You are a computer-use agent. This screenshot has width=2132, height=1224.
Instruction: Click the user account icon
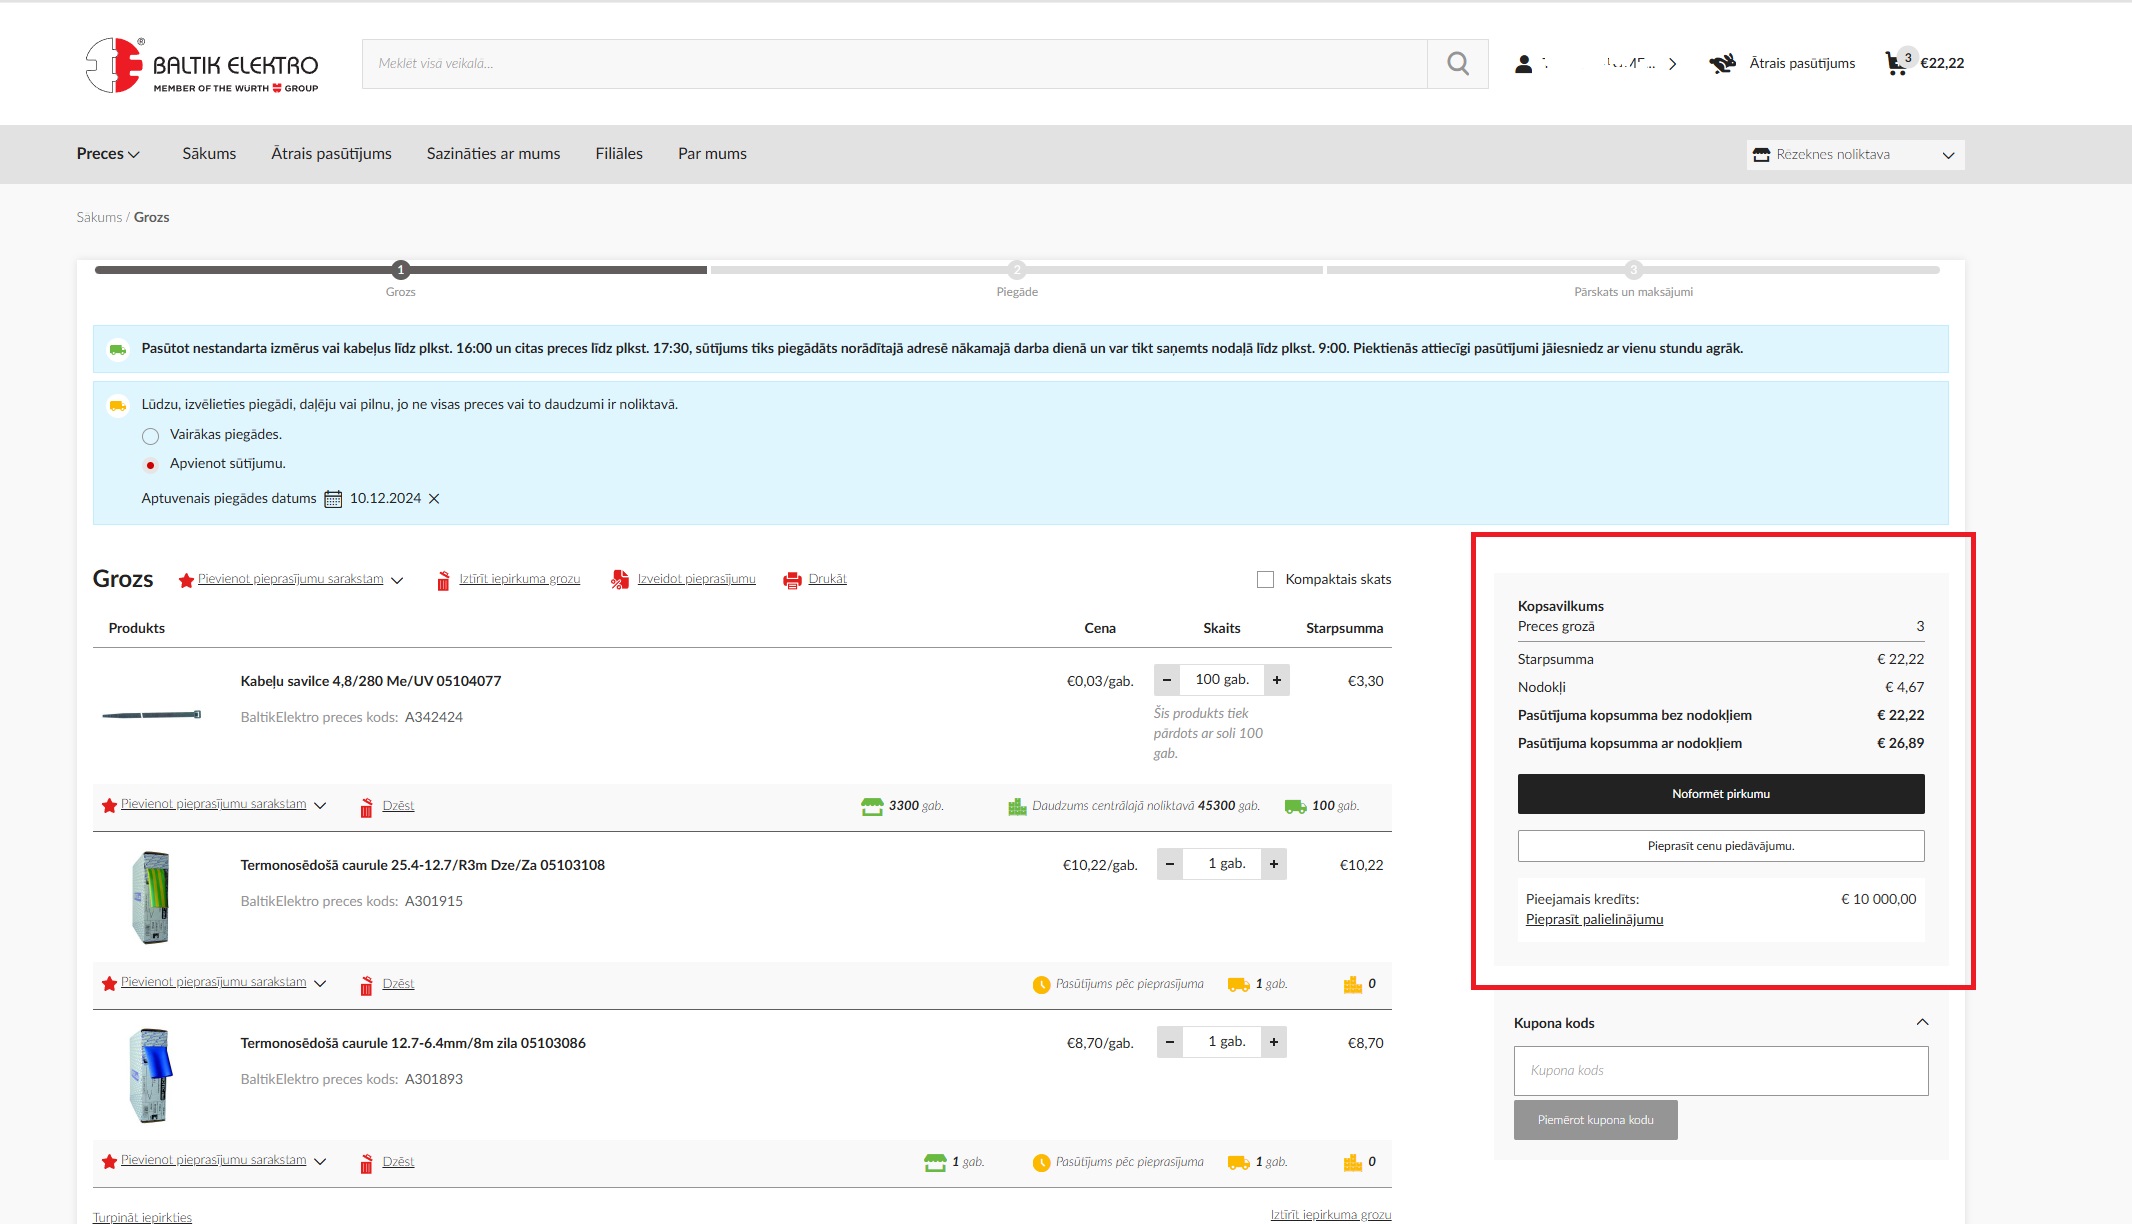[1523, 64]
